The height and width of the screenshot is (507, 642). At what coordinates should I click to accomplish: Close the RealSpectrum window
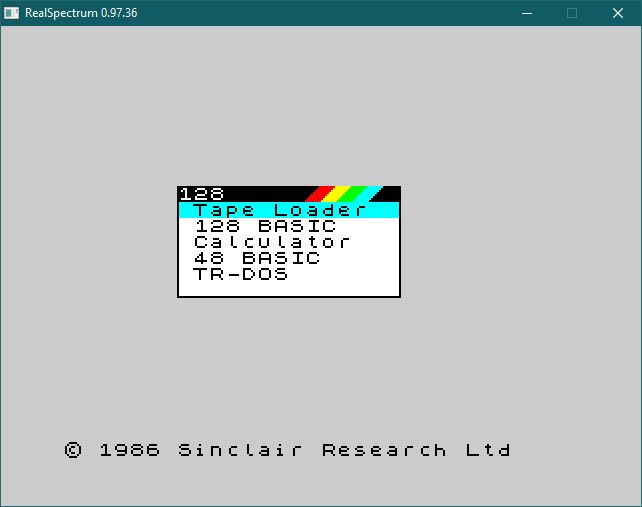[x=618, y=13]
